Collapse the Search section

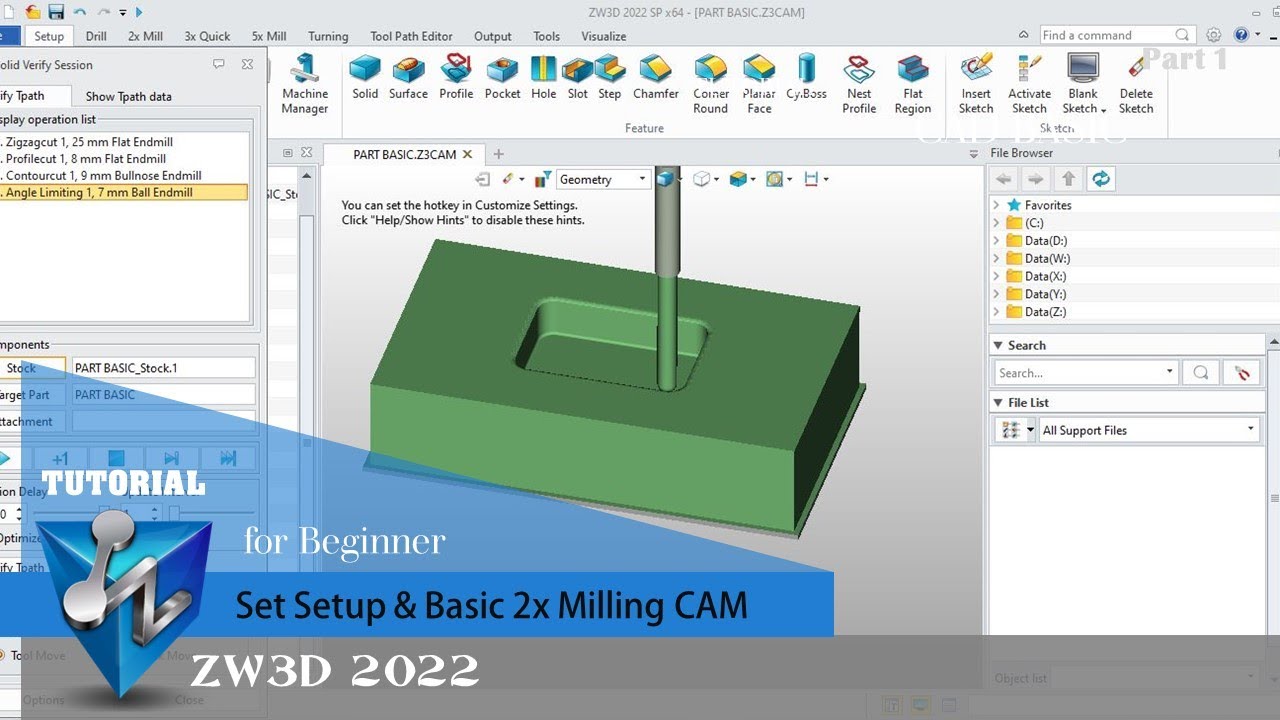pyautogui.click(x=998, y=345)
